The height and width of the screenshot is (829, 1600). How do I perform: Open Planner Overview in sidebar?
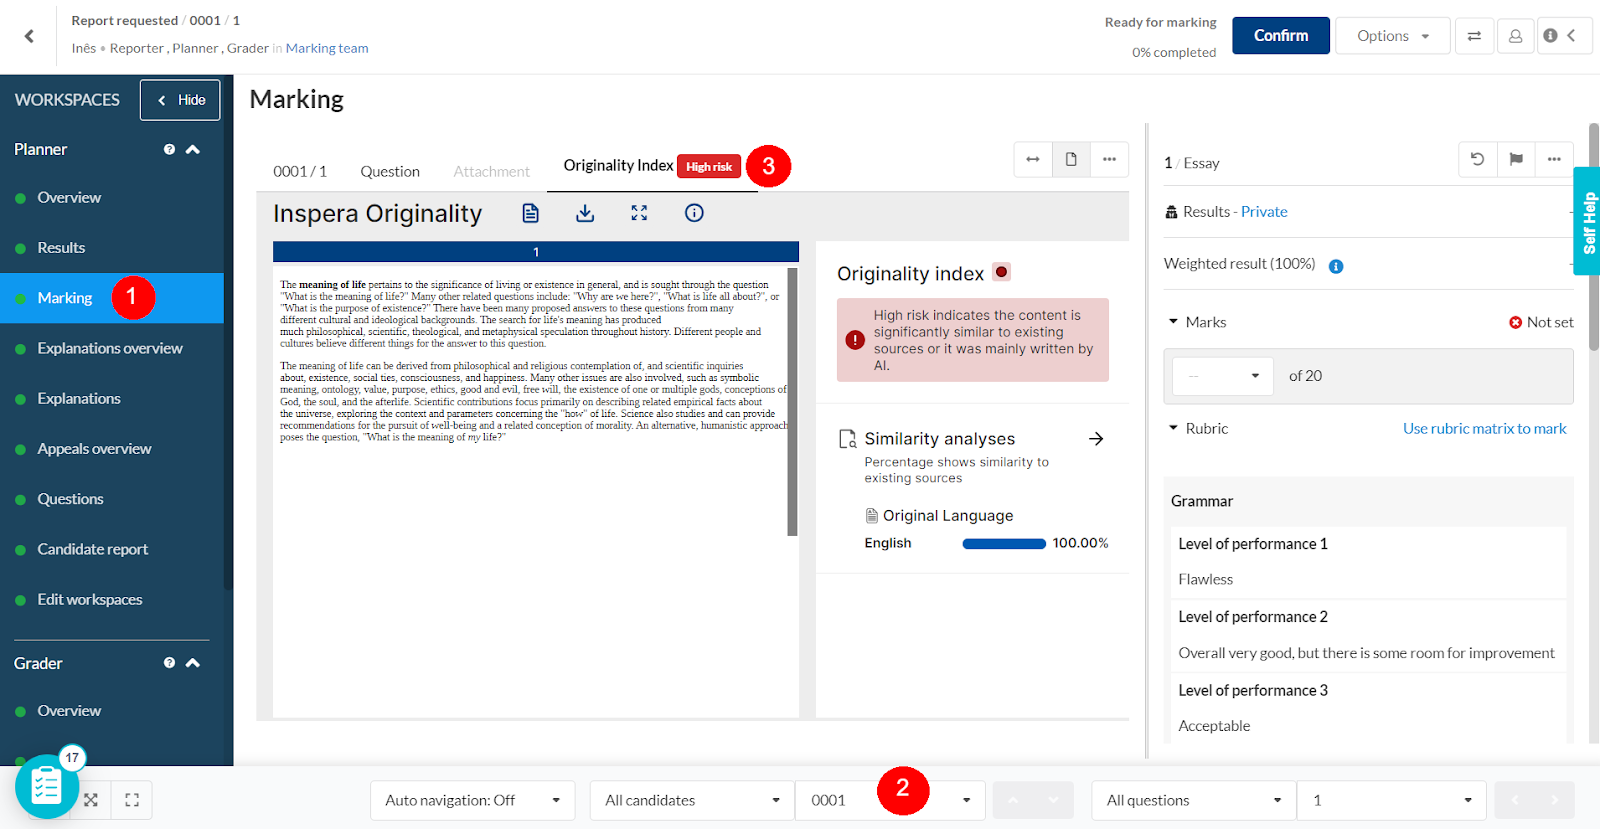(x=69, y=198)
